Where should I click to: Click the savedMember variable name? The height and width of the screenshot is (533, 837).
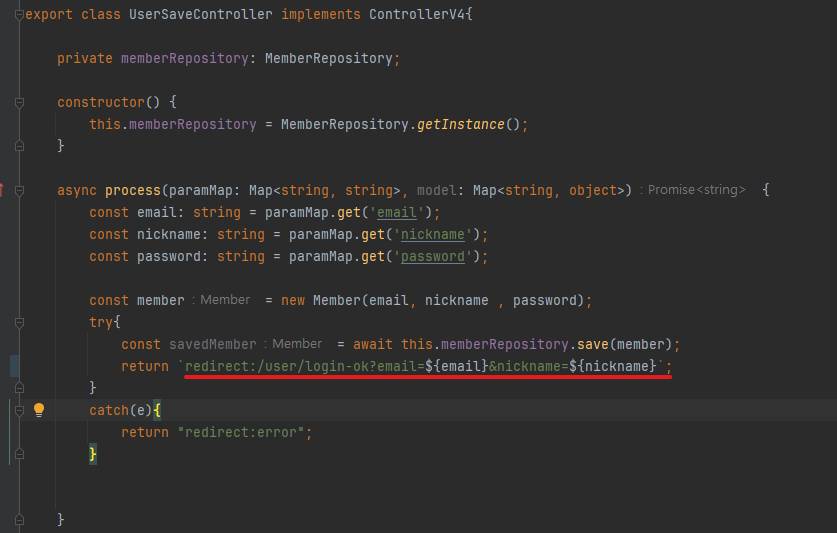pos(212,344)
